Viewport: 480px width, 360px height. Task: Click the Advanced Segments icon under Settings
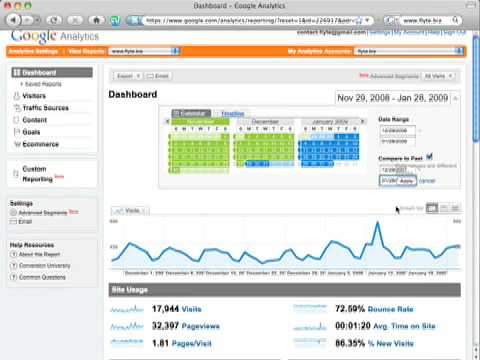[13, 212]
